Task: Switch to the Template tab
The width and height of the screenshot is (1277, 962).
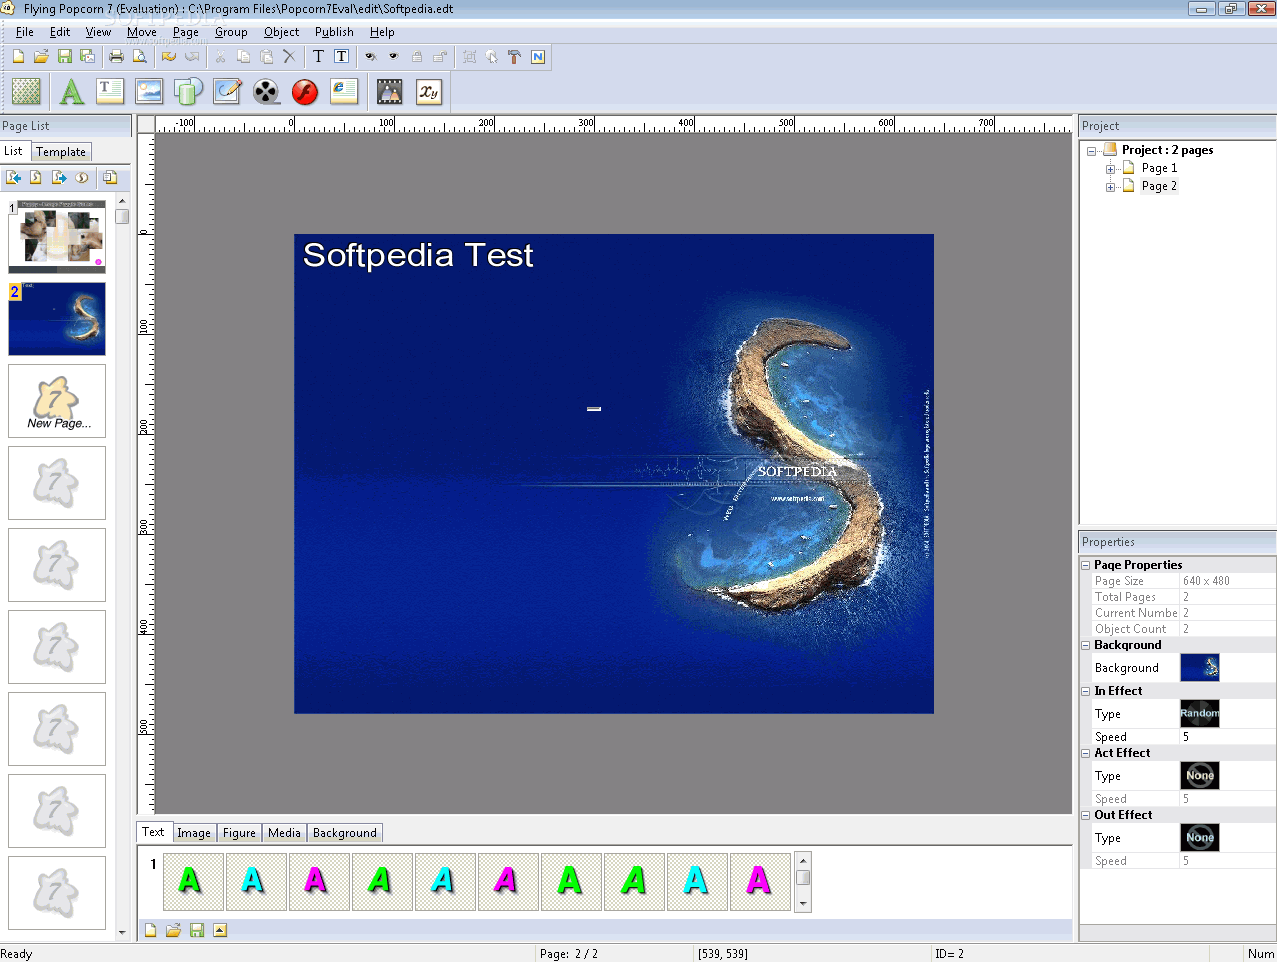Action: coord(61,152)
